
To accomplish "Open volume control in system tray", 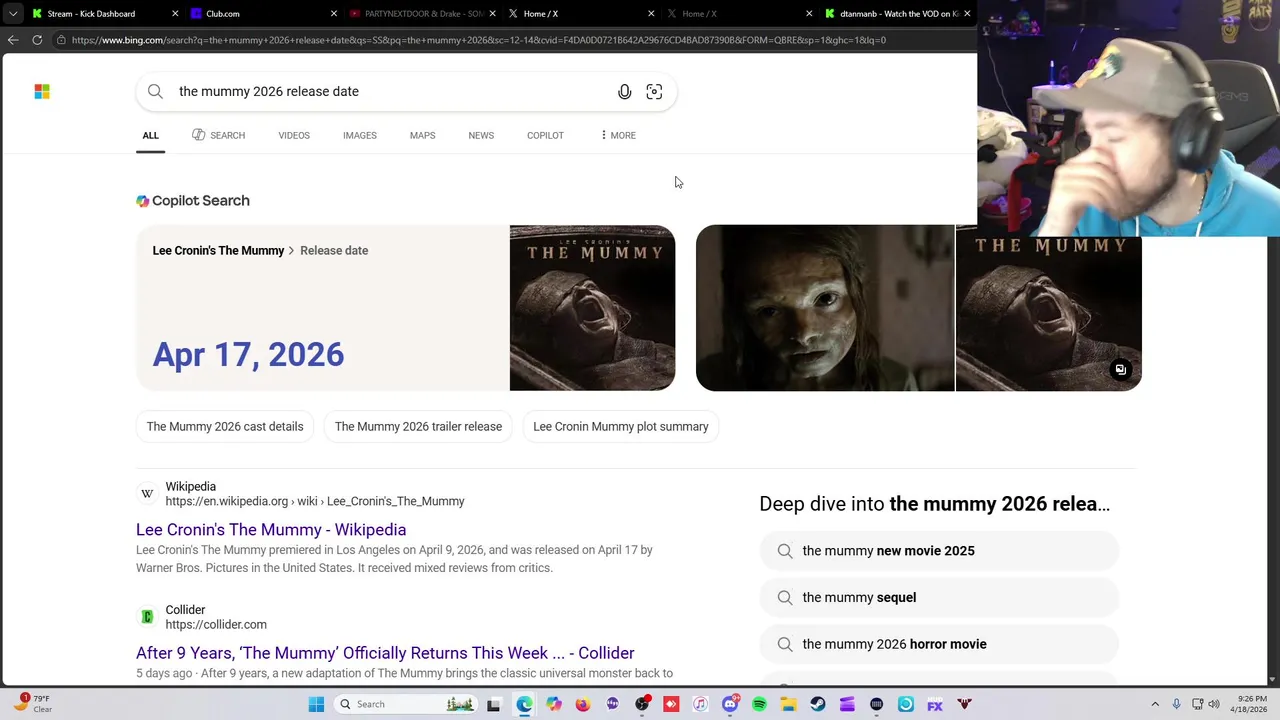I will click(x=1214, y=705).
